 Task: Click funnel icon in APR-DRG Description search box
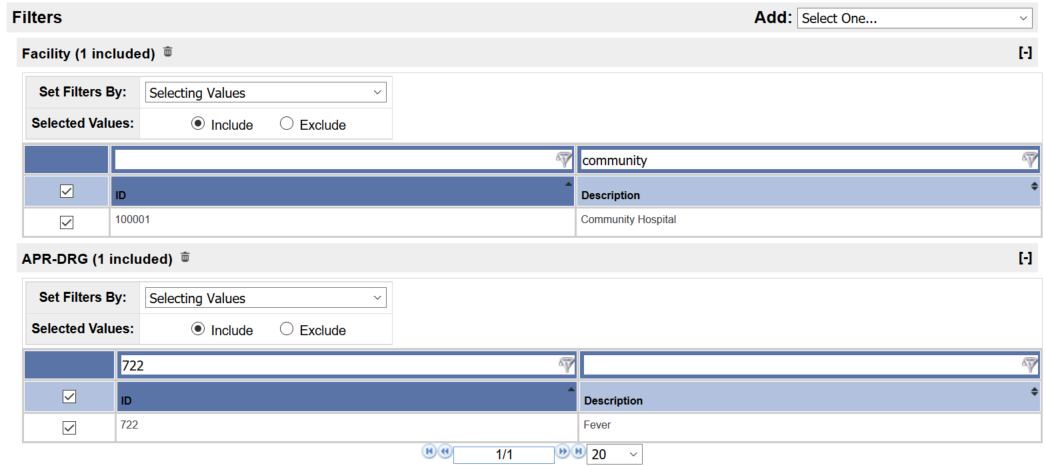[1030, 364]
